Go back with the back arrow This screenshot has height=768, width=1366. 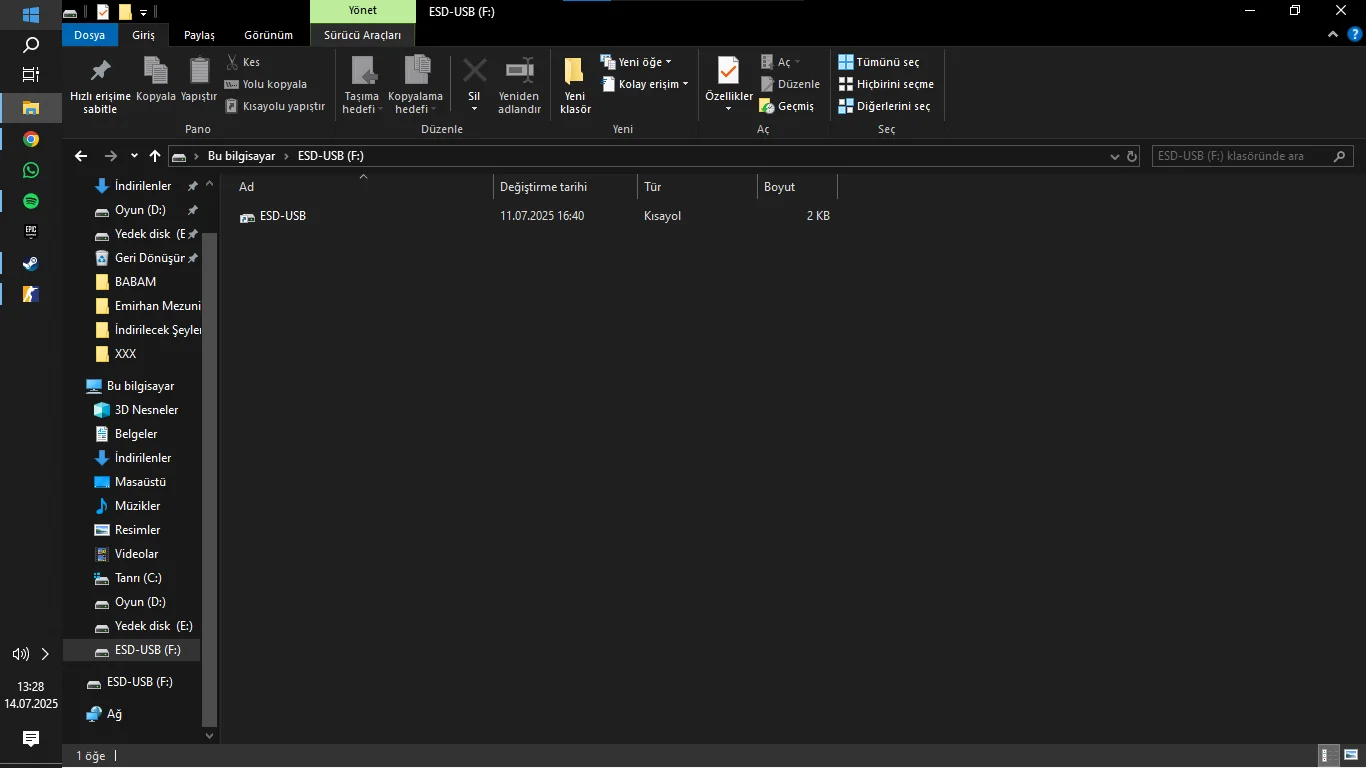coord(81,156)
